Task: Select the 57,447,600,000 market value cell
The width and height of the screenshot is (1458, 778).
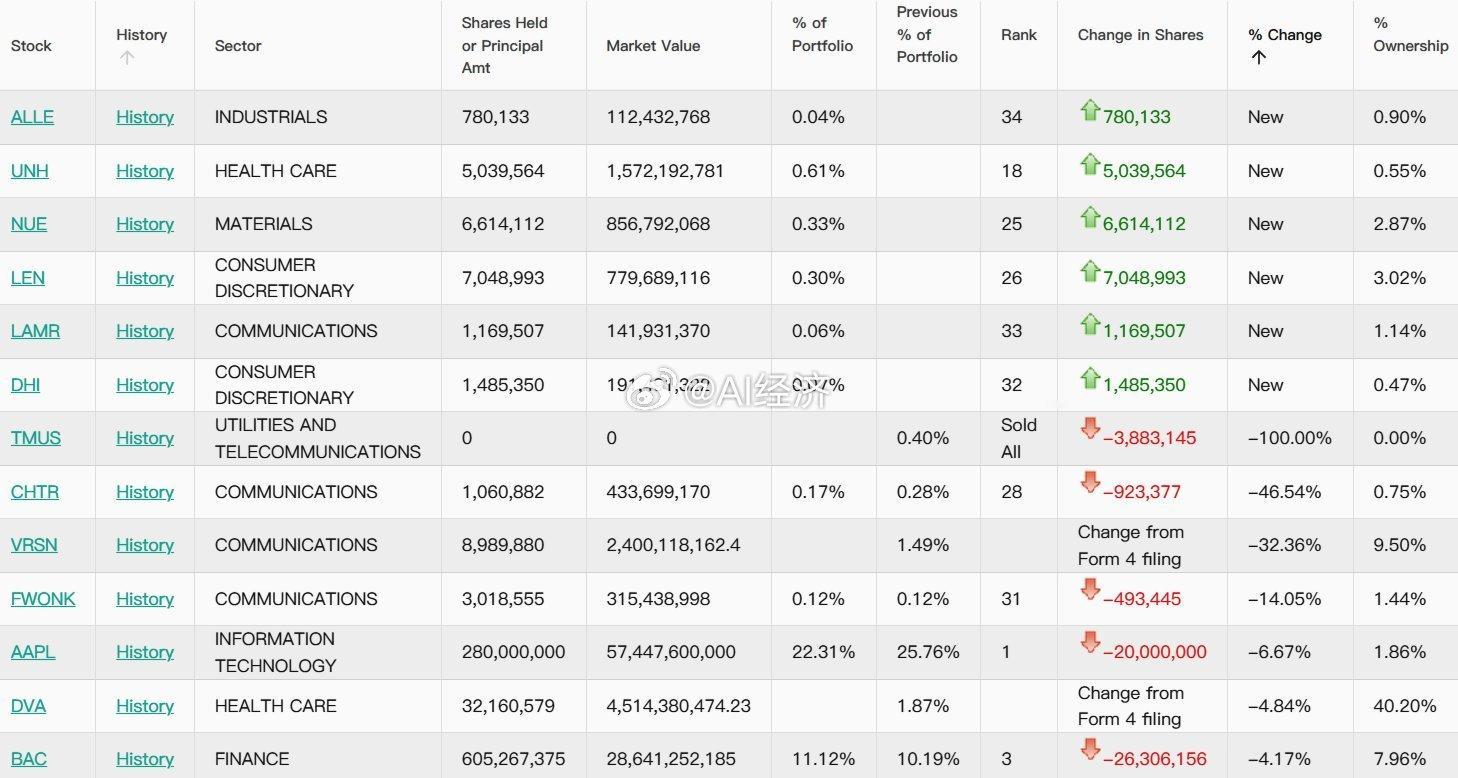Action: pos(671,652)
